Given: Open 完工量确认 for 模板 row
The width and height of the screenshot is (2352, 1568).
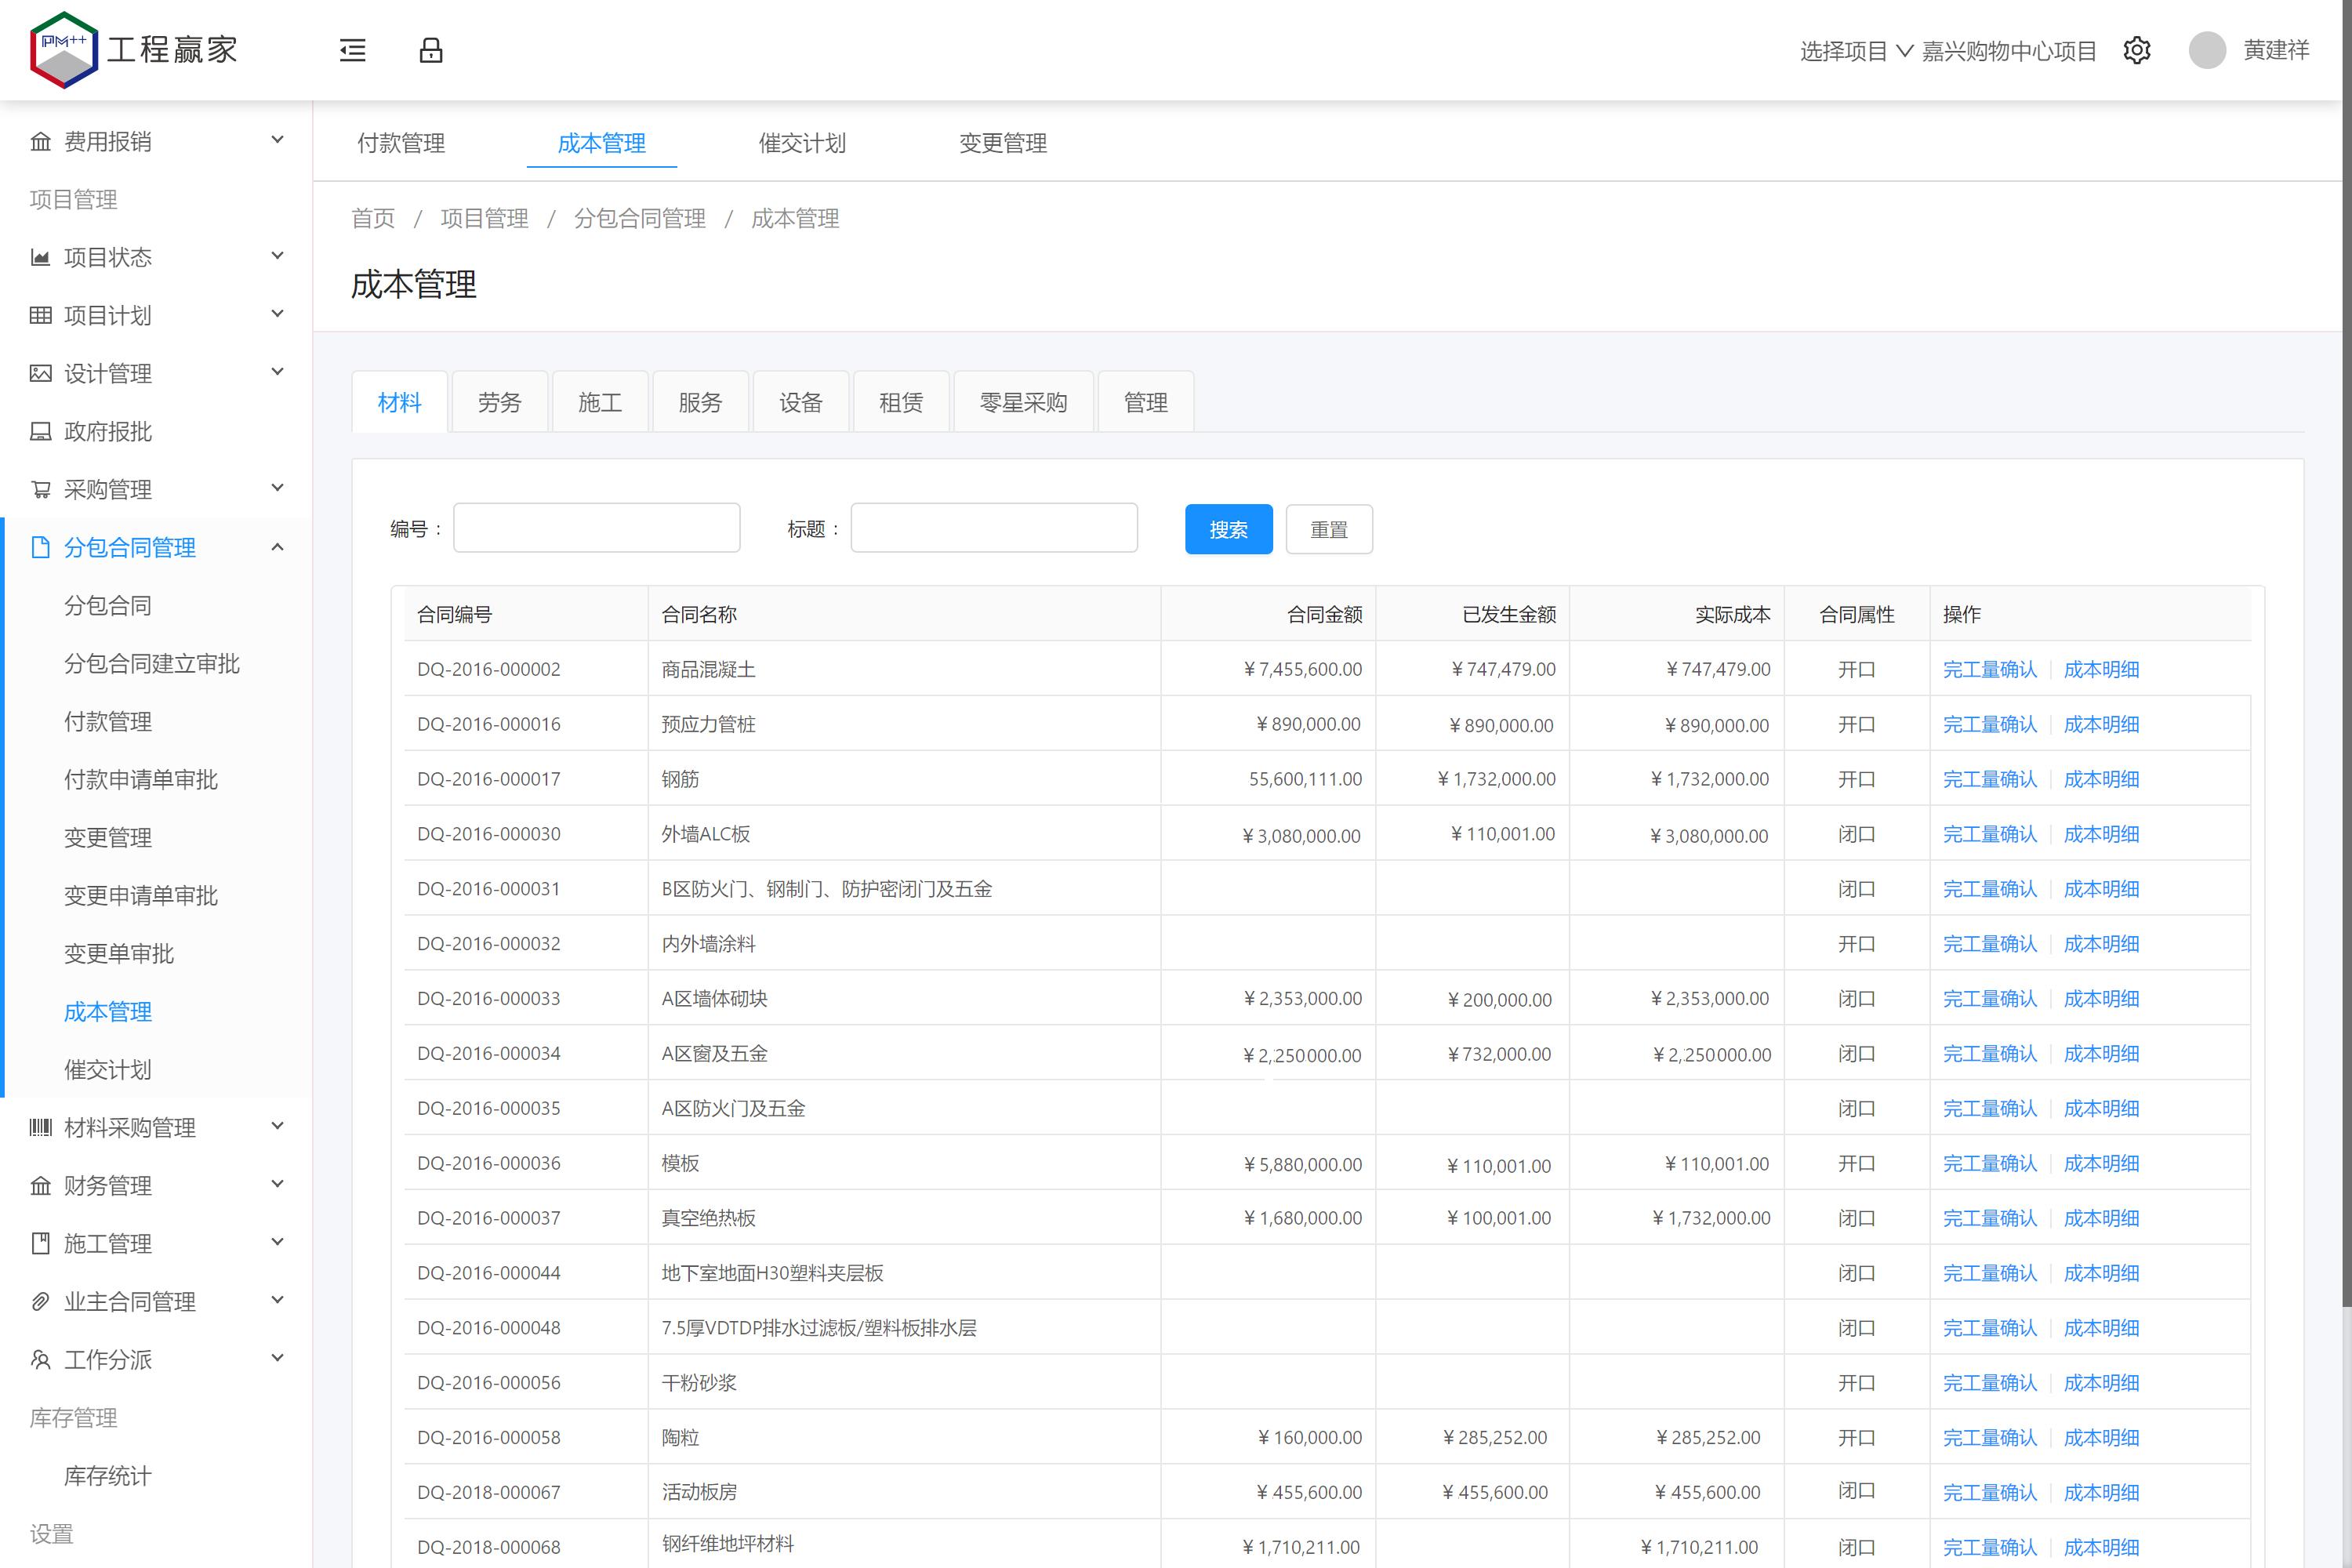Looking at the screenshot, I should coord(1989,1163).
